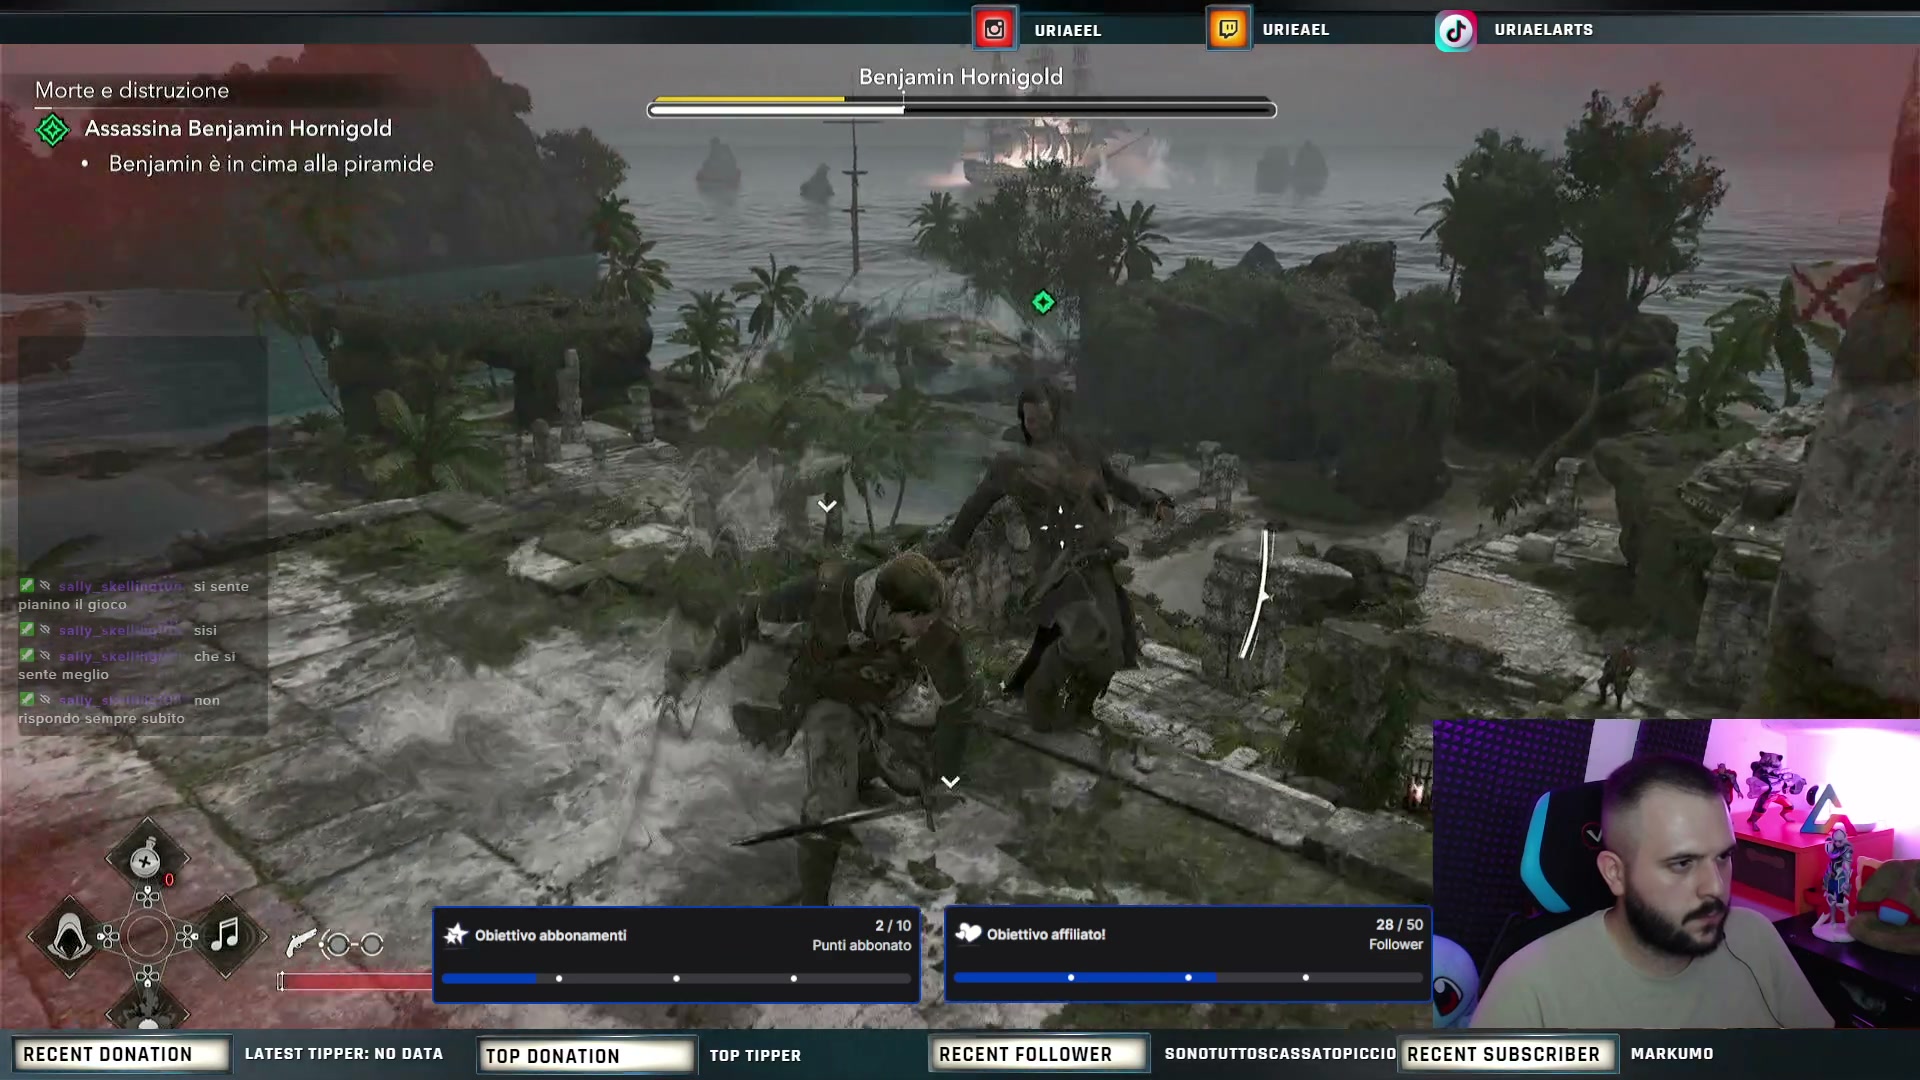Click the RECENT SUBSCRIBER label
Viewport: 1920px width, 1080px height.
(x=1508, y=1054)
